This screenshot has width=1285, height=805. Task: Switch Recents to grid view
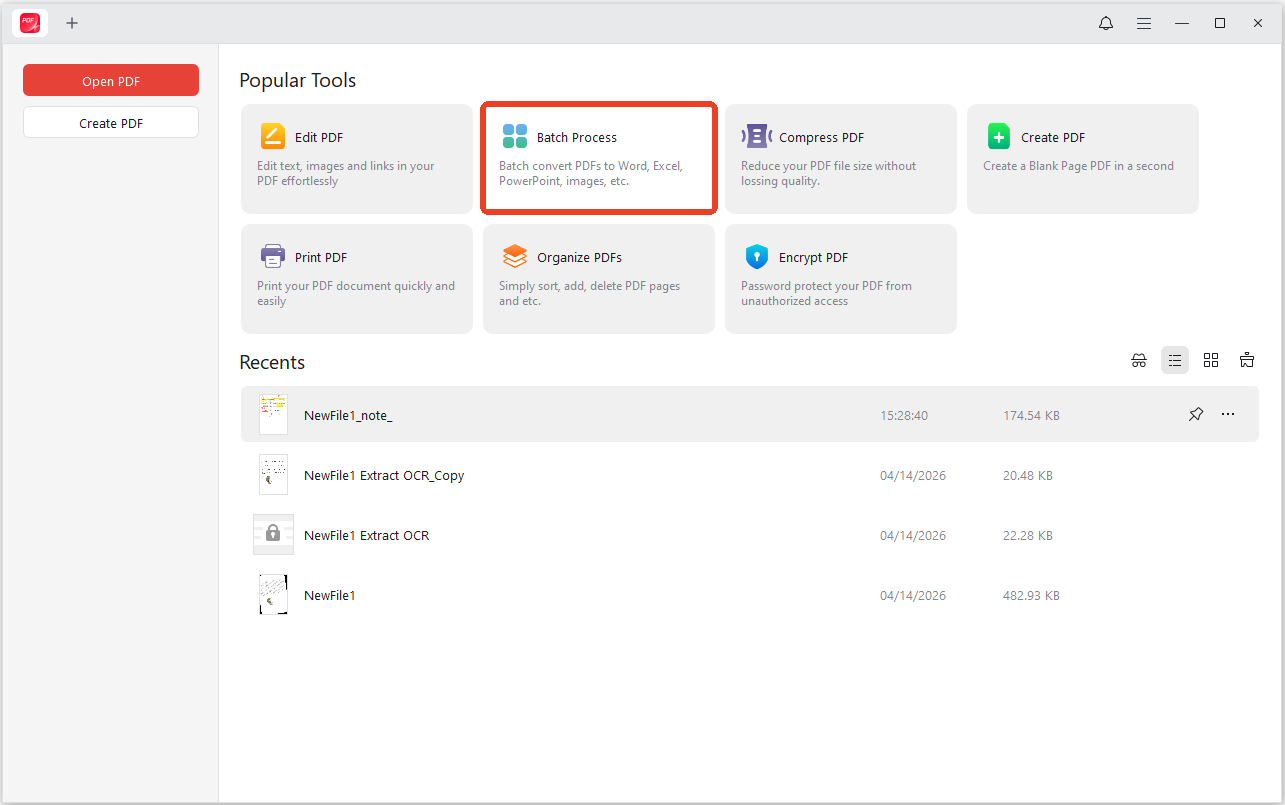click(x=1211, y=359)
